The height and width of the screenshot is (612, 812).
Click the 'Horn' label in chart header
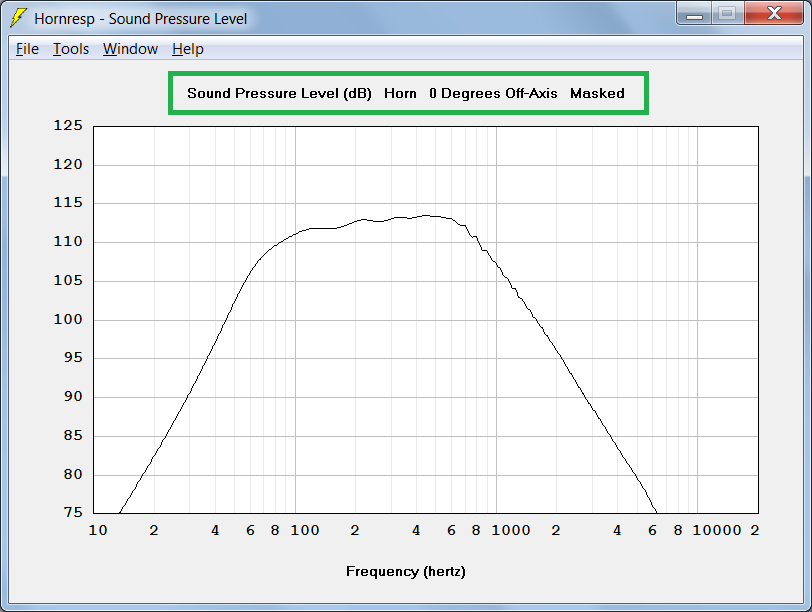click(x=400, y=93)
